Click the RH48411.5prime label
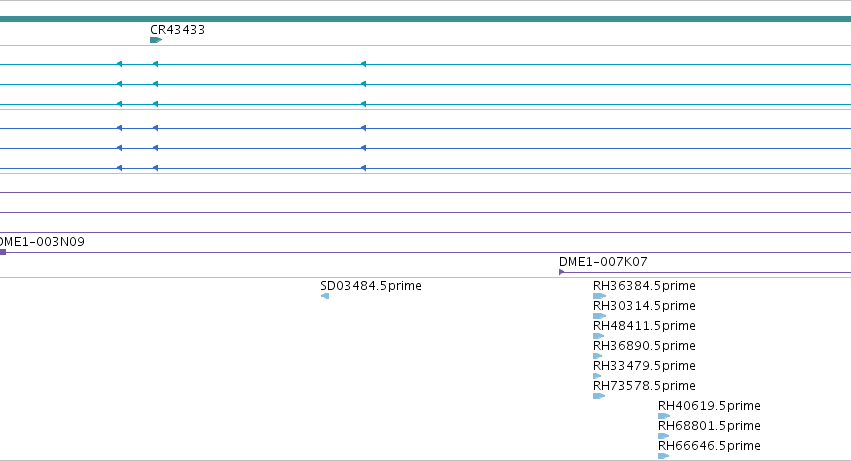This screenshot has height=461, width=851. pos(644,326)
